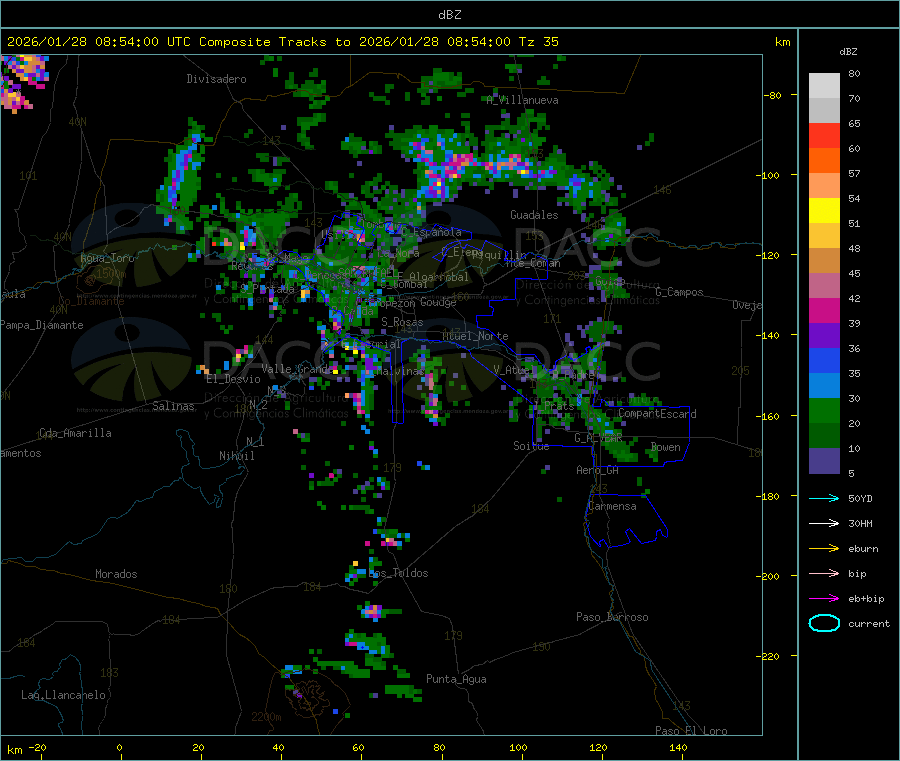Click the '2200m' elevation contour label
The width and height of the screenshot is (900, 761).
click(266, 717)
